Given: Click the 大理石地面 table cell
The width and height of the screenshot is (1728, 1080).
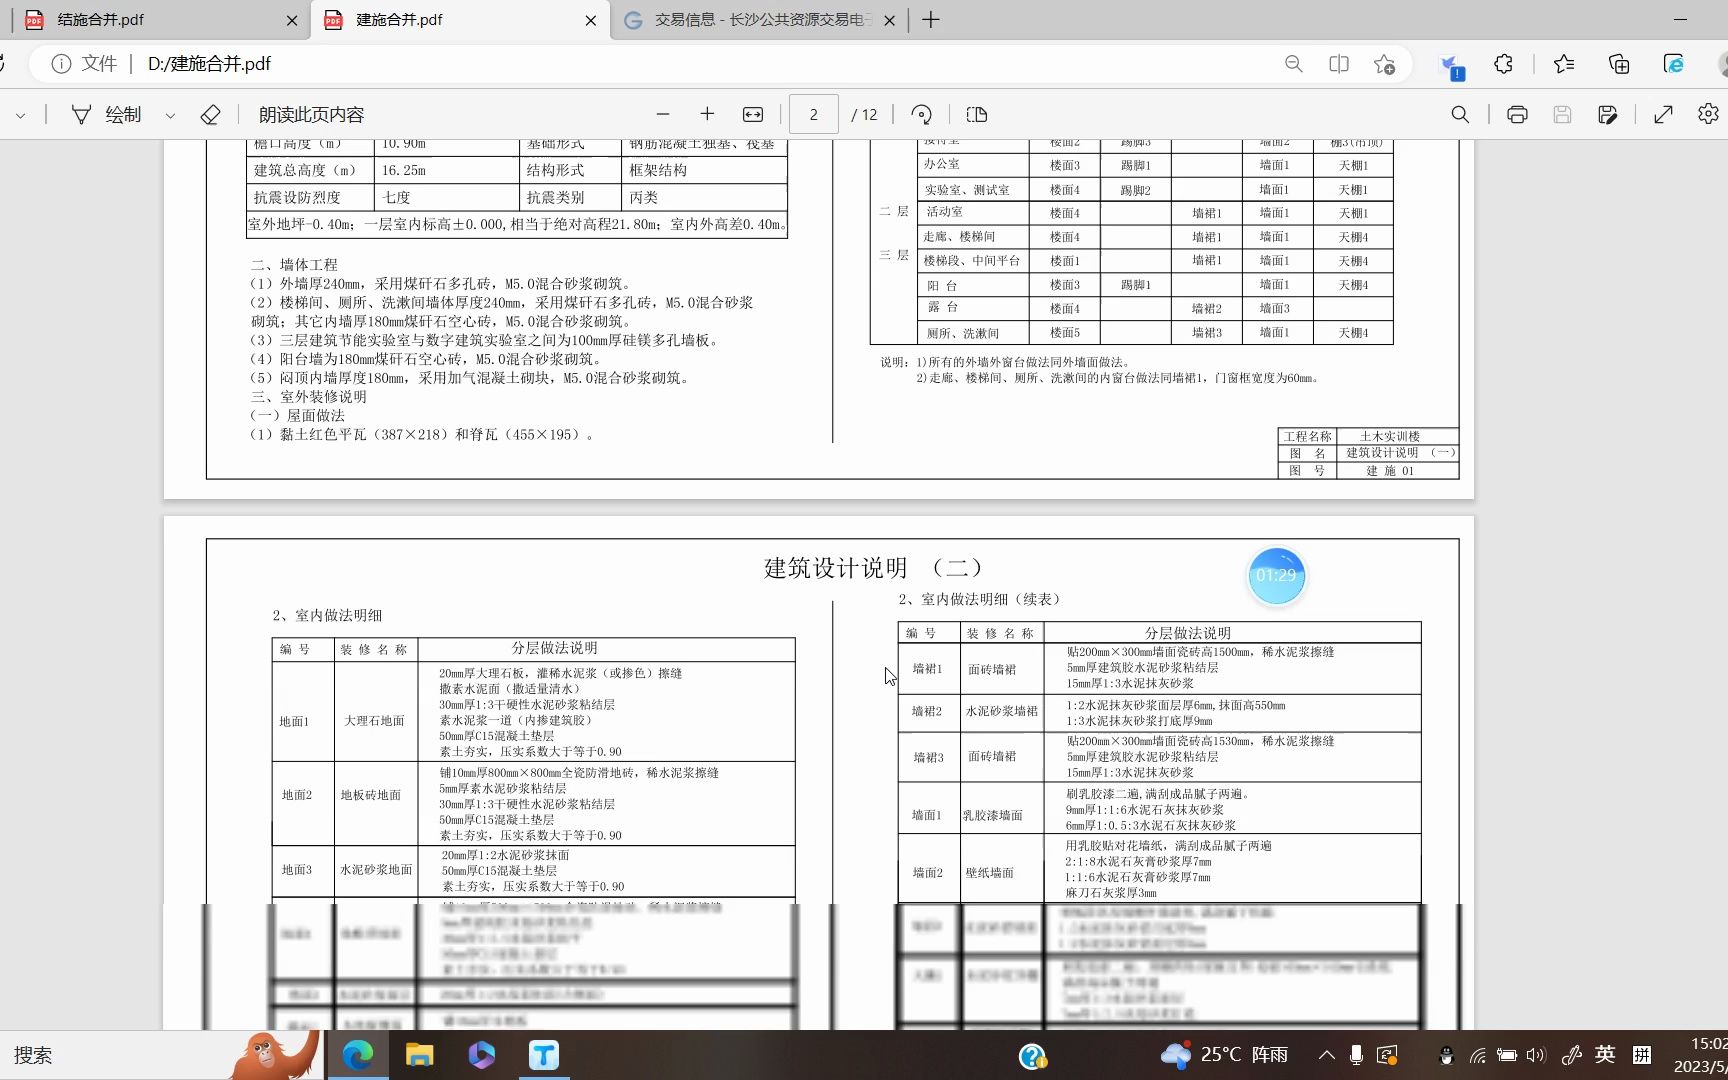Looking at the screenshot, I should point(375,721).
